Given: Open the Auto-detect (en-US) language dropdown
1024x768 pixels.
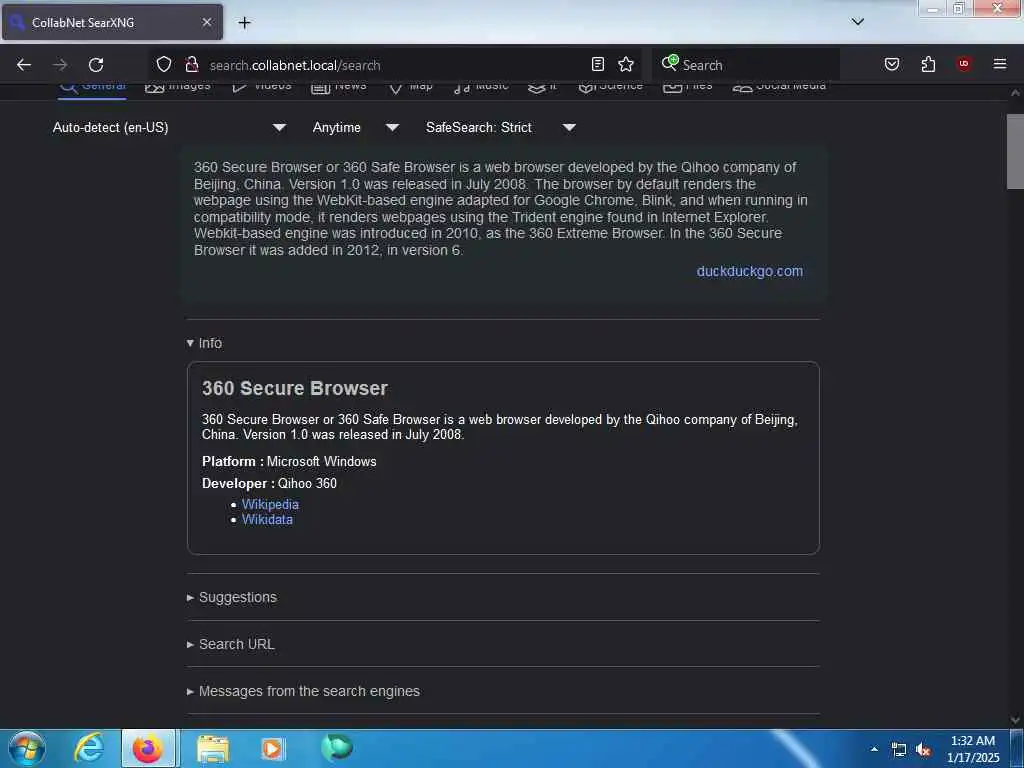Looking at the screenshot, I should (x=169, y=127).
